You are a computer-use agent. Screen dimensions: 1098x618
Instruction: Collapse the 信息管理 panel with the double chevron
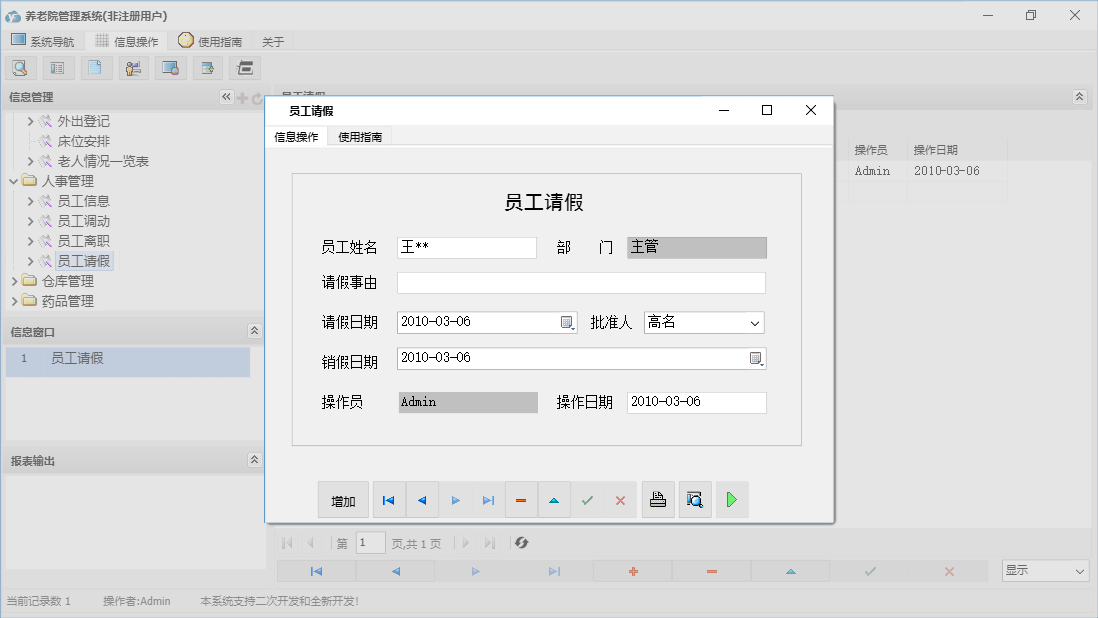pos(227,97)
